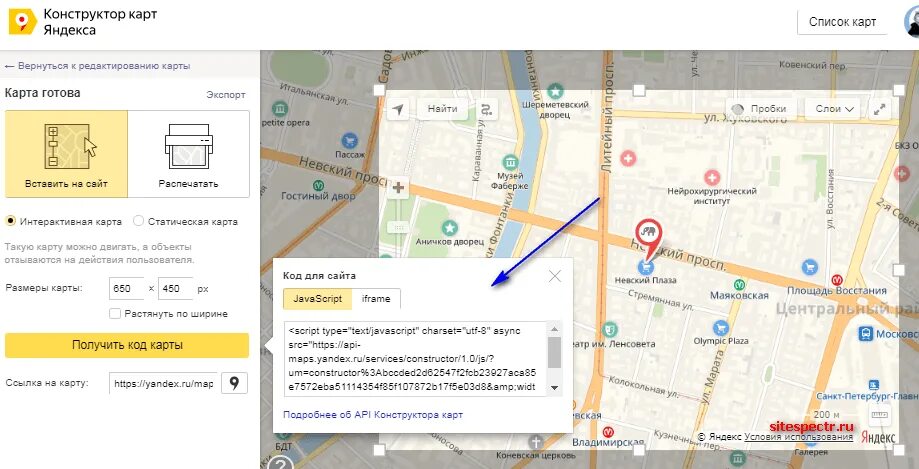The width and height of the screenshot is (919, 469).
Task: Click the Московский railway station icon
Action: click(x=865, y=334)
